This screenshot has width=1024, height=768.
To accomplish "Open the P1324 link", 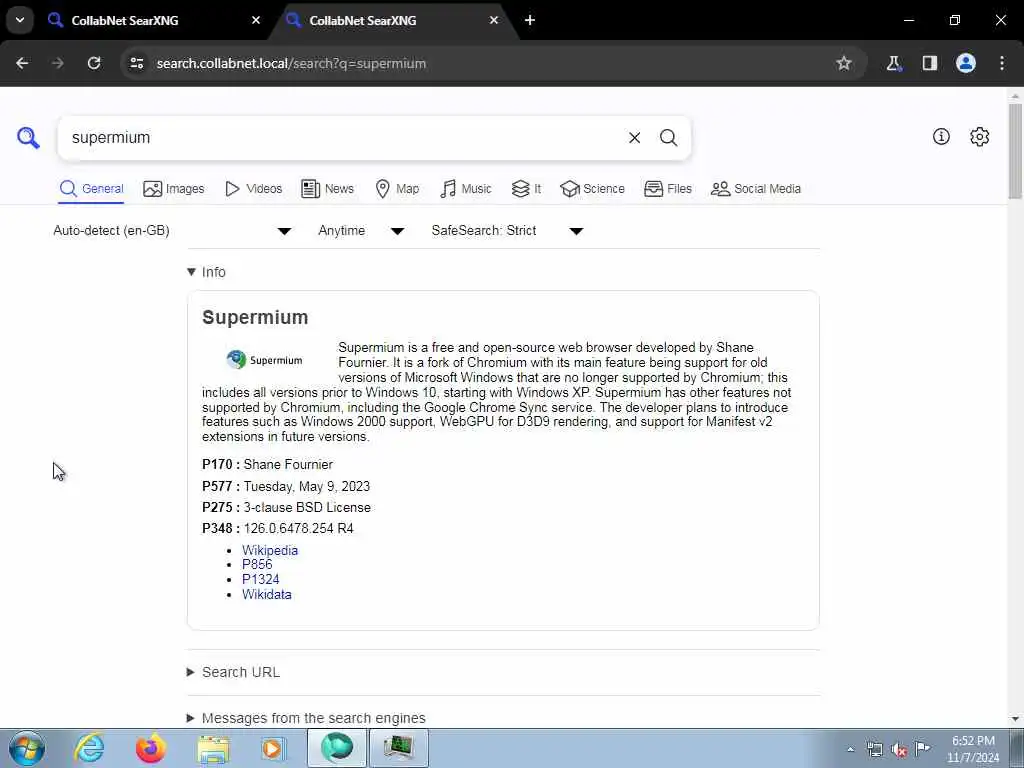I will 260,579.
